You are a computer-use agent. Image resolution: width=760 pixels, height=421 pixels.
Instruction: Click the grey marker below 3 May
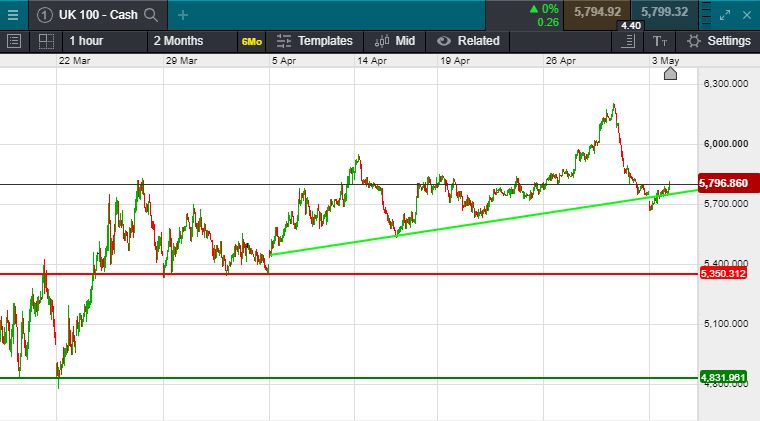[670, 73]
